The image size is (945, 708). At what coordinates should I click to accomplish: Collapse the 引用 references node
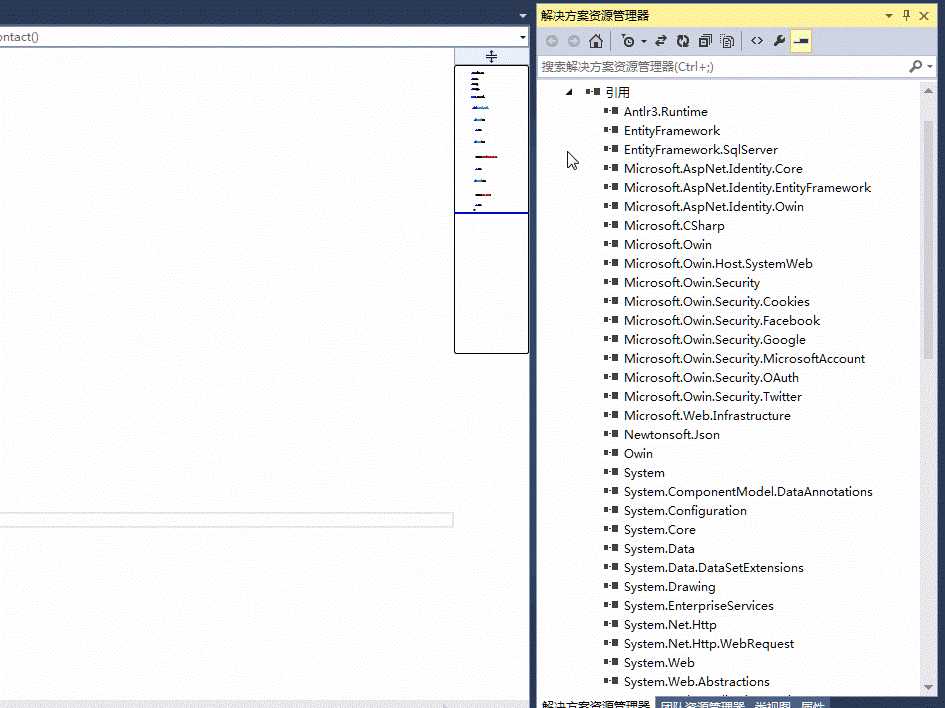pos(569,92)
